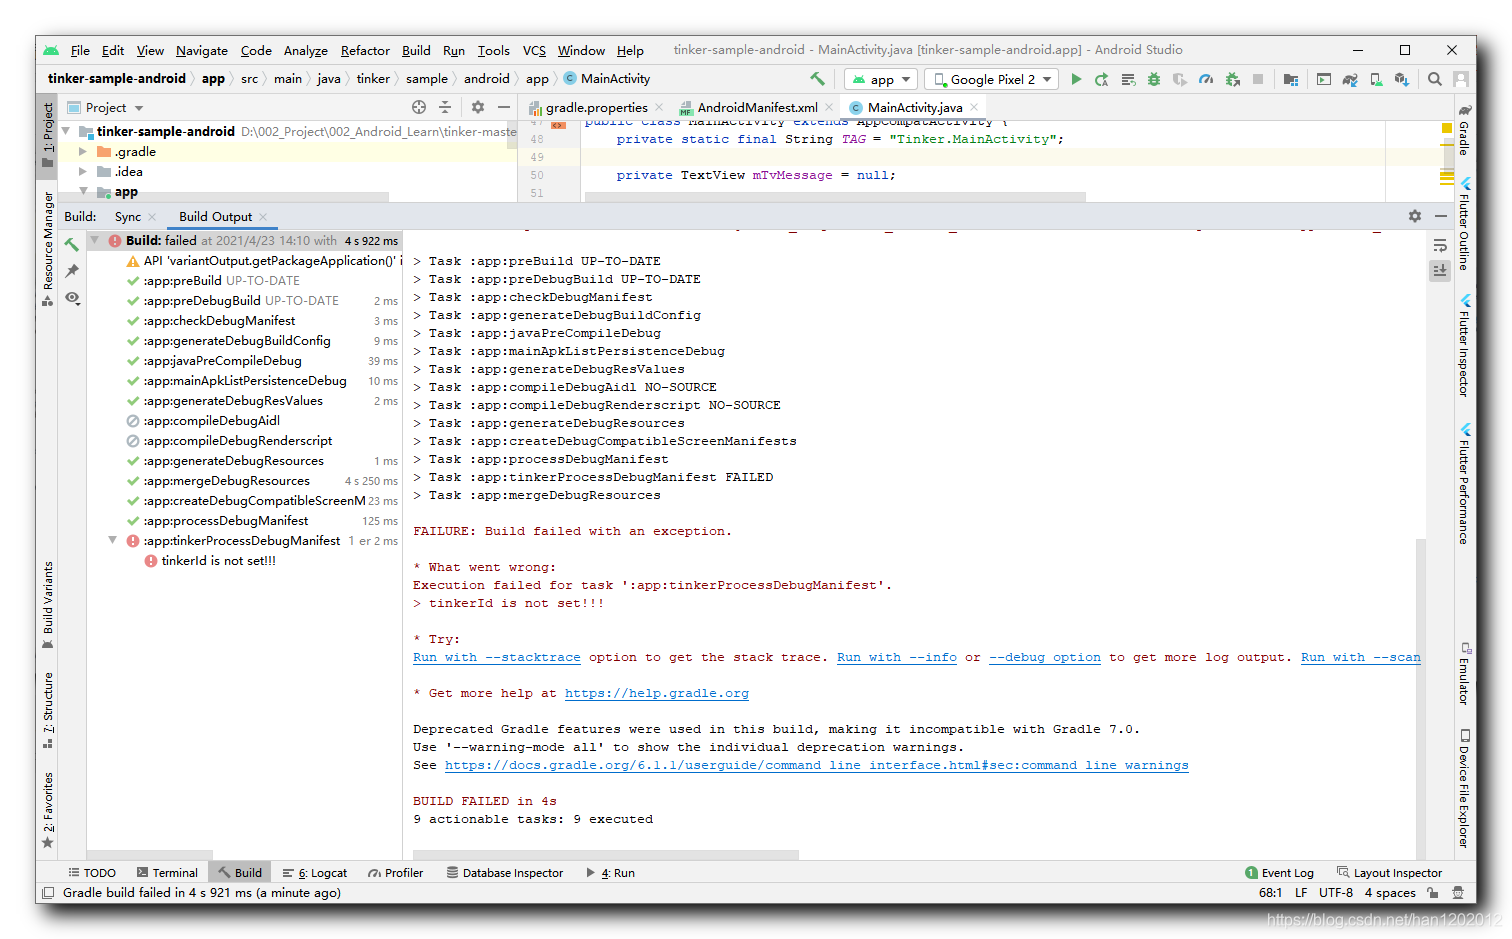The image size is (1512, 939).
Task: Open the Gradle side panel
Action: pos(1464,128)
